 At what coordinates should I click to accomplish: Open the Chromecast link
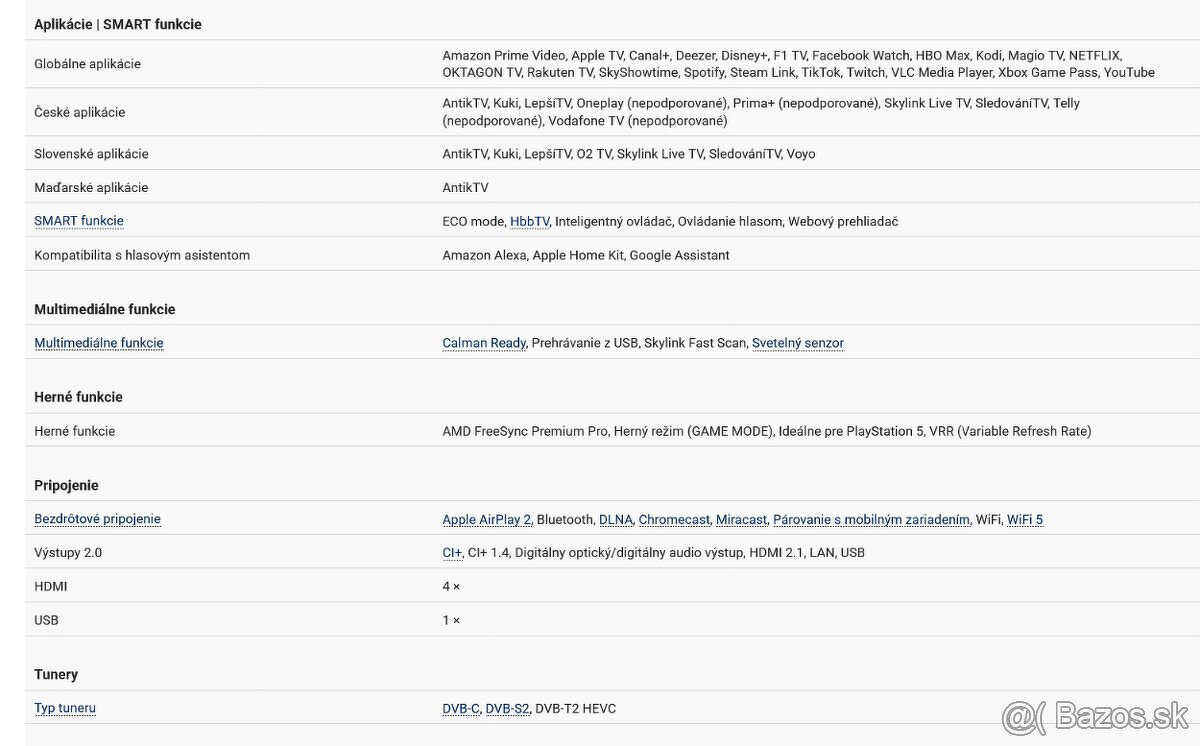(674, 520)
